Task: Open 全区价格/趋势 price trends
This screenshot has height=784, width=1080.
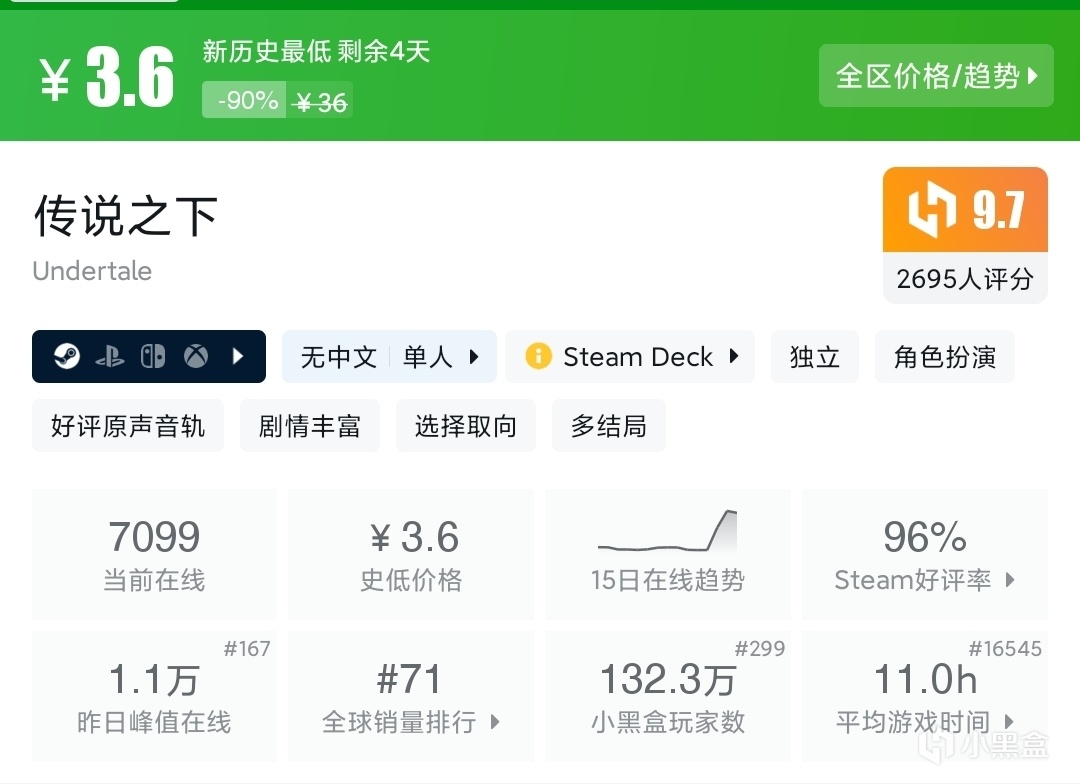Action: pos(936,76)
